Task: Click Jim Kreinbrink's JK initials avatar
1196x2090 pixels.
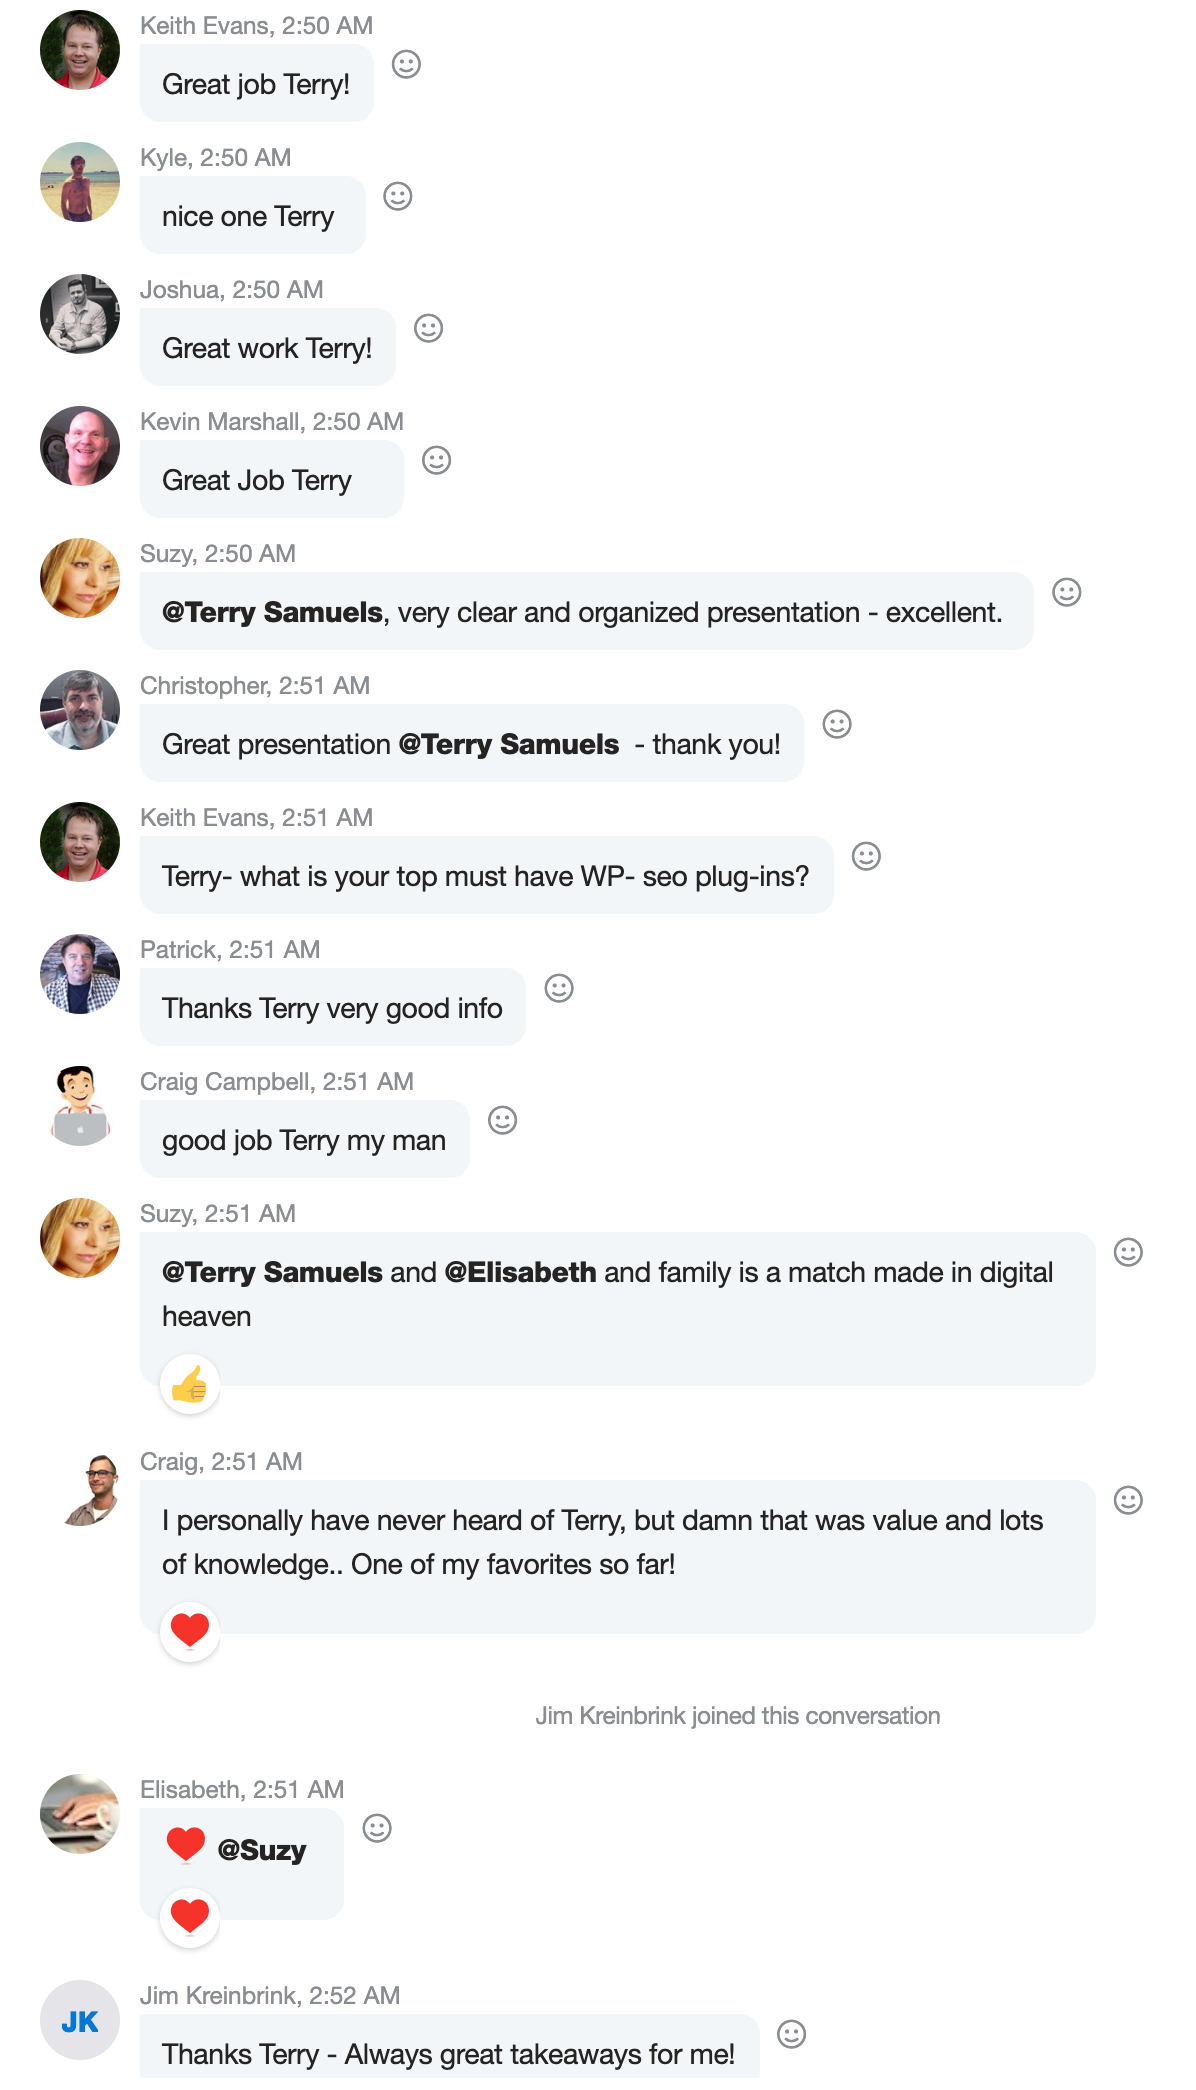Action: pyautogui.click(x=80, y=2020)
